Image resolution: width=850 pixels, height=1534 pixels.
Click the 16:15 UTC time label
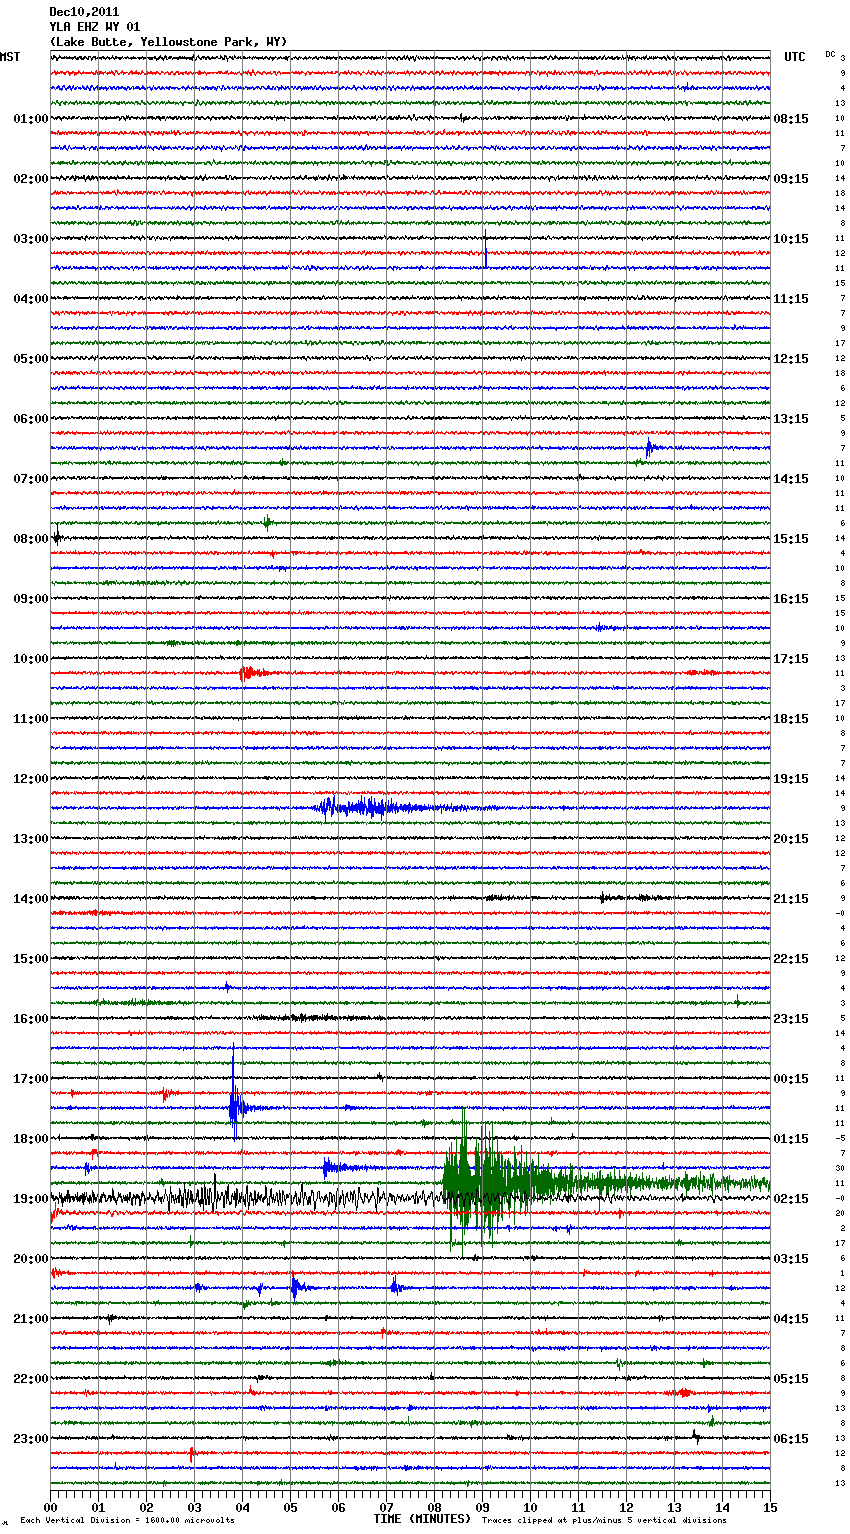coord(791,599)
